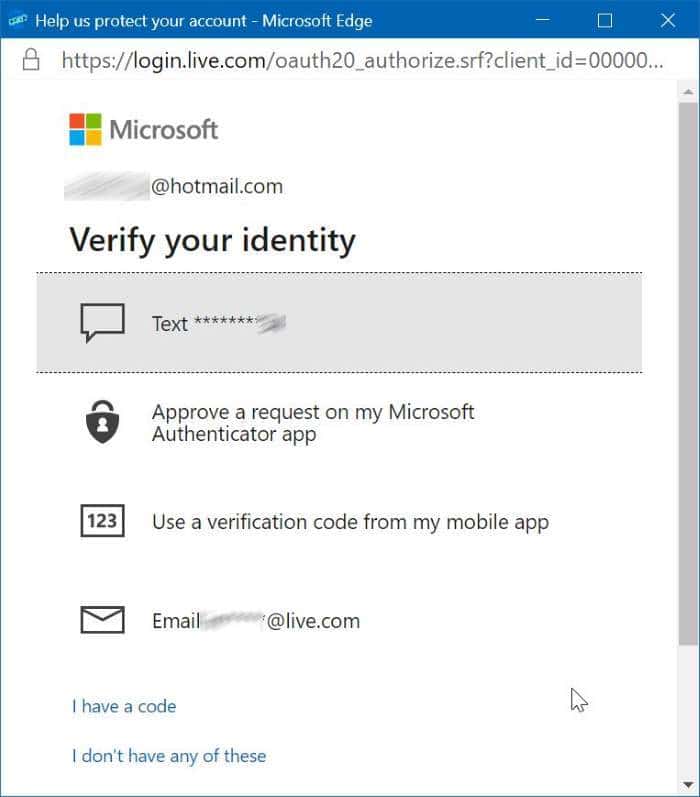Maximize the Microsoft Edge window
This screenshot has width=700, height=797.
click(604, 20)
